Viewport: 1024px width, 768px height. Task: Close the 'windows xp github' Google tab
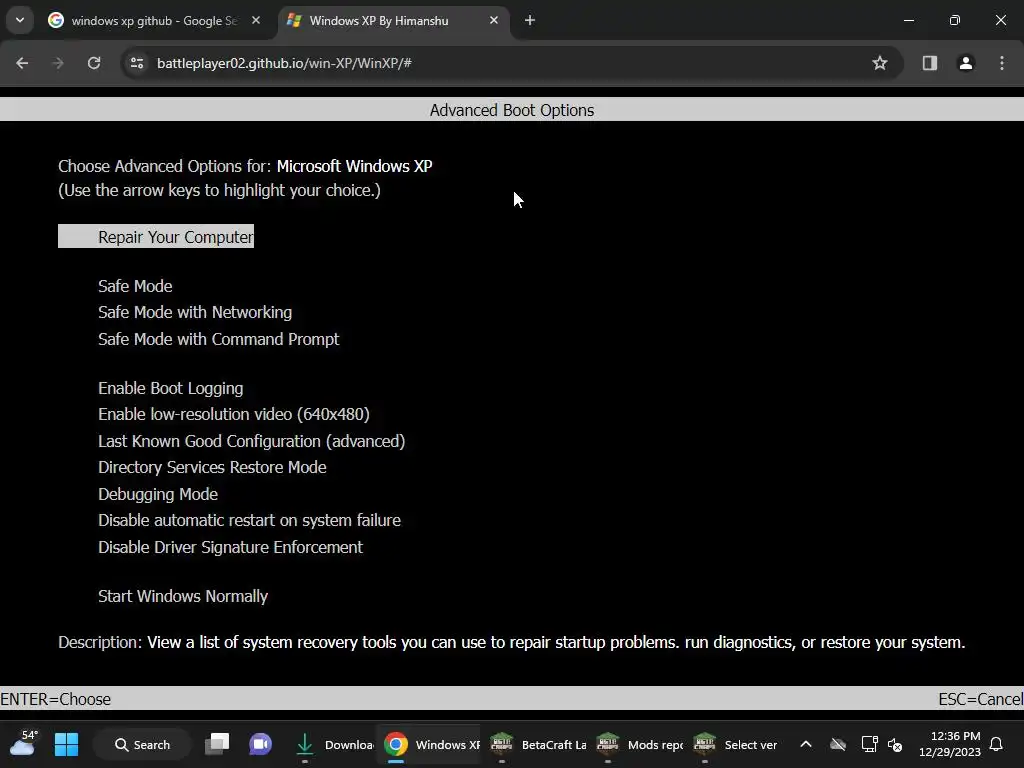click(256, 21)
